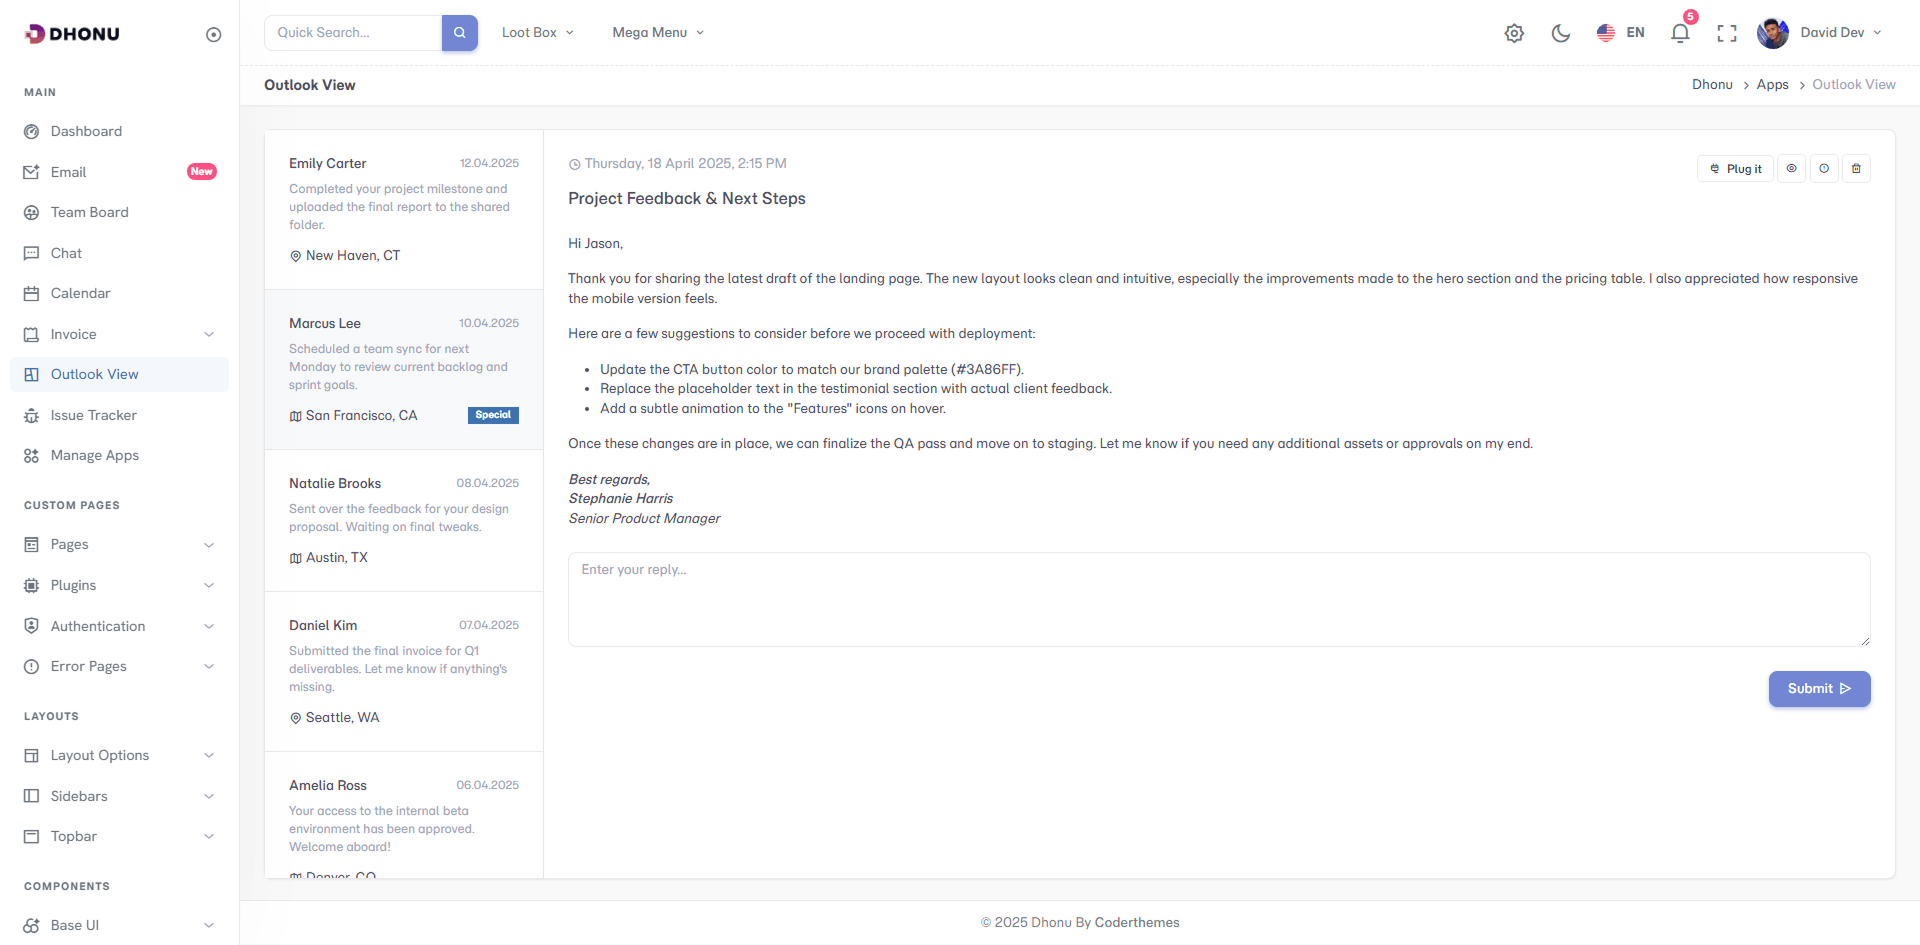Open the notifications bell
This screenshot has height=945, width=1920.
[x=1680, y=33]
